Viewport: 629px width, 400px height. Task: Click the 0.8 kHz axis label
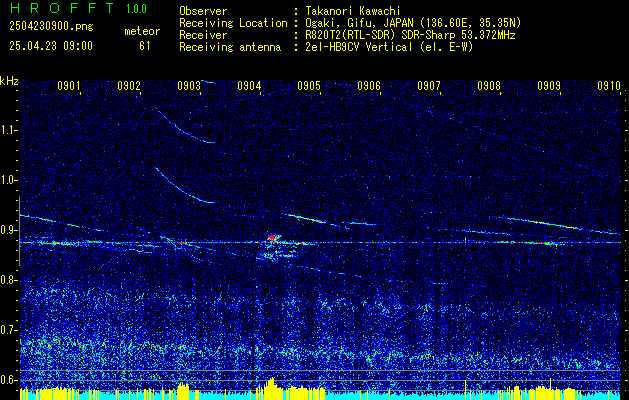coord(9,280)
